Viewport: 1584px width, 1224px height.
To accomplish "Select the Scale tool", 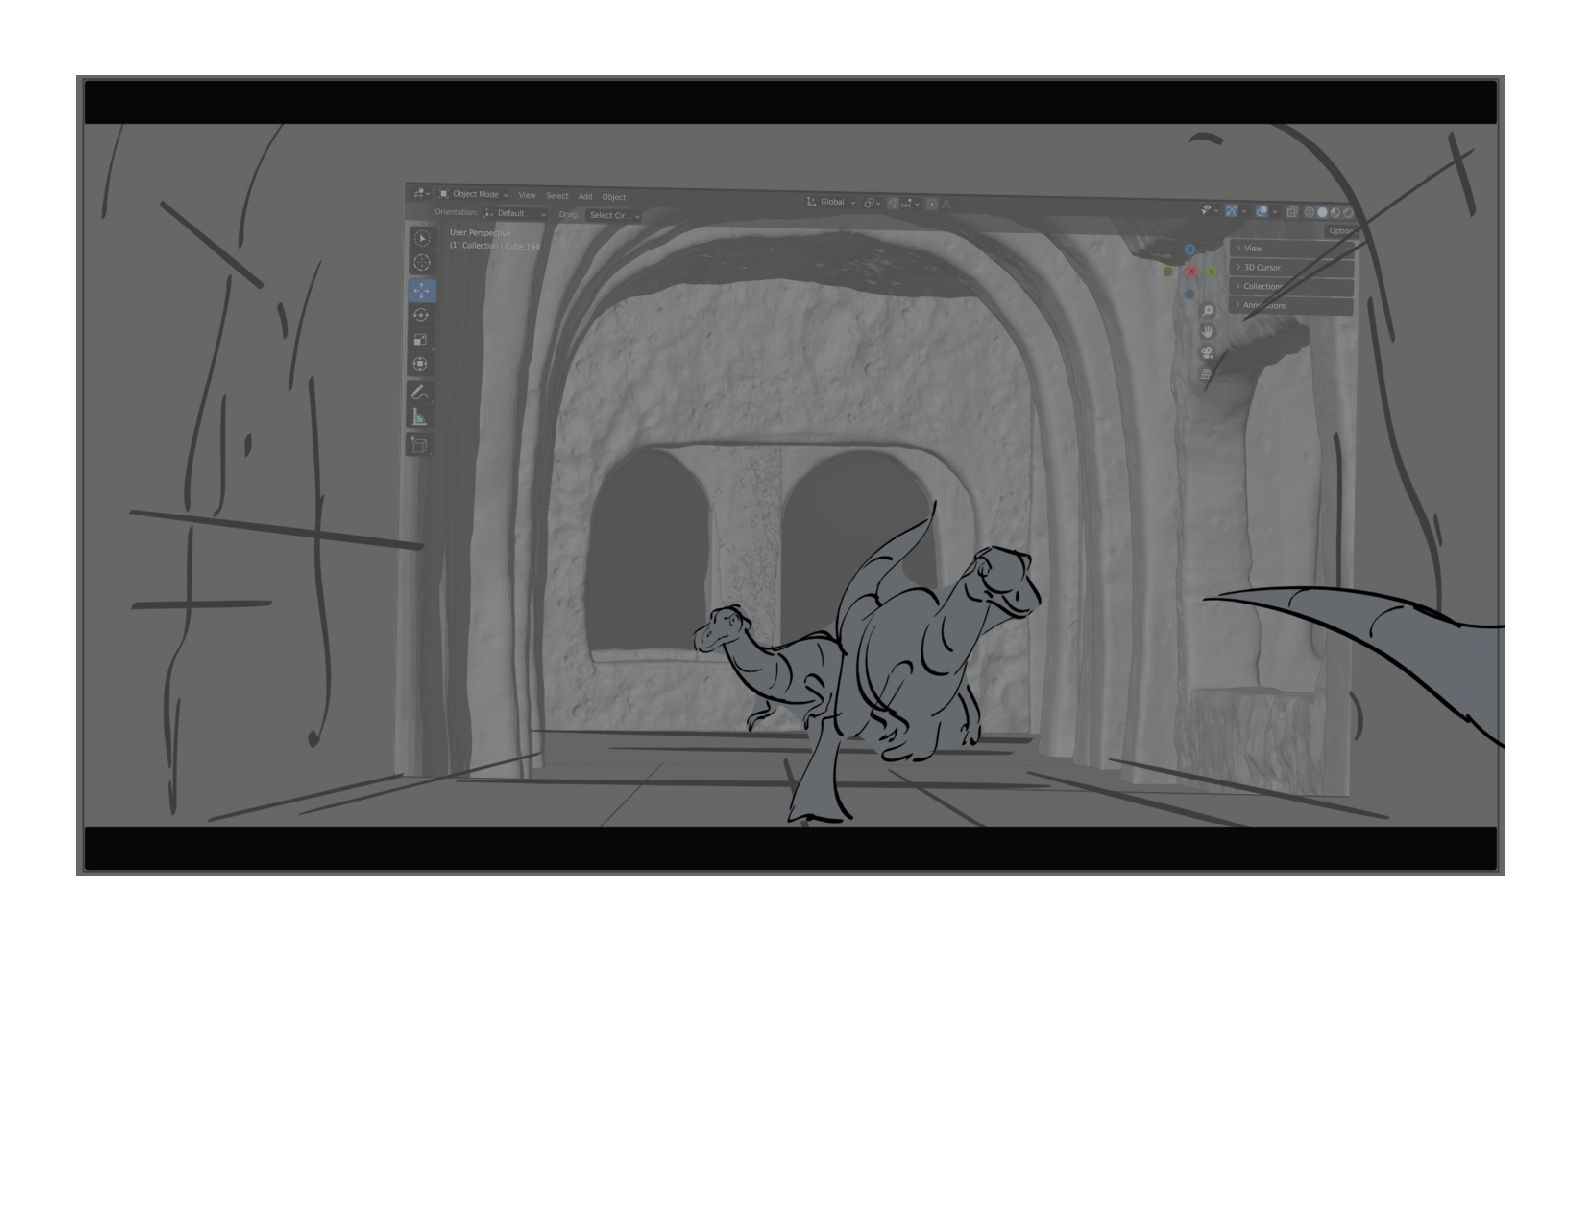I will [420, 340].
